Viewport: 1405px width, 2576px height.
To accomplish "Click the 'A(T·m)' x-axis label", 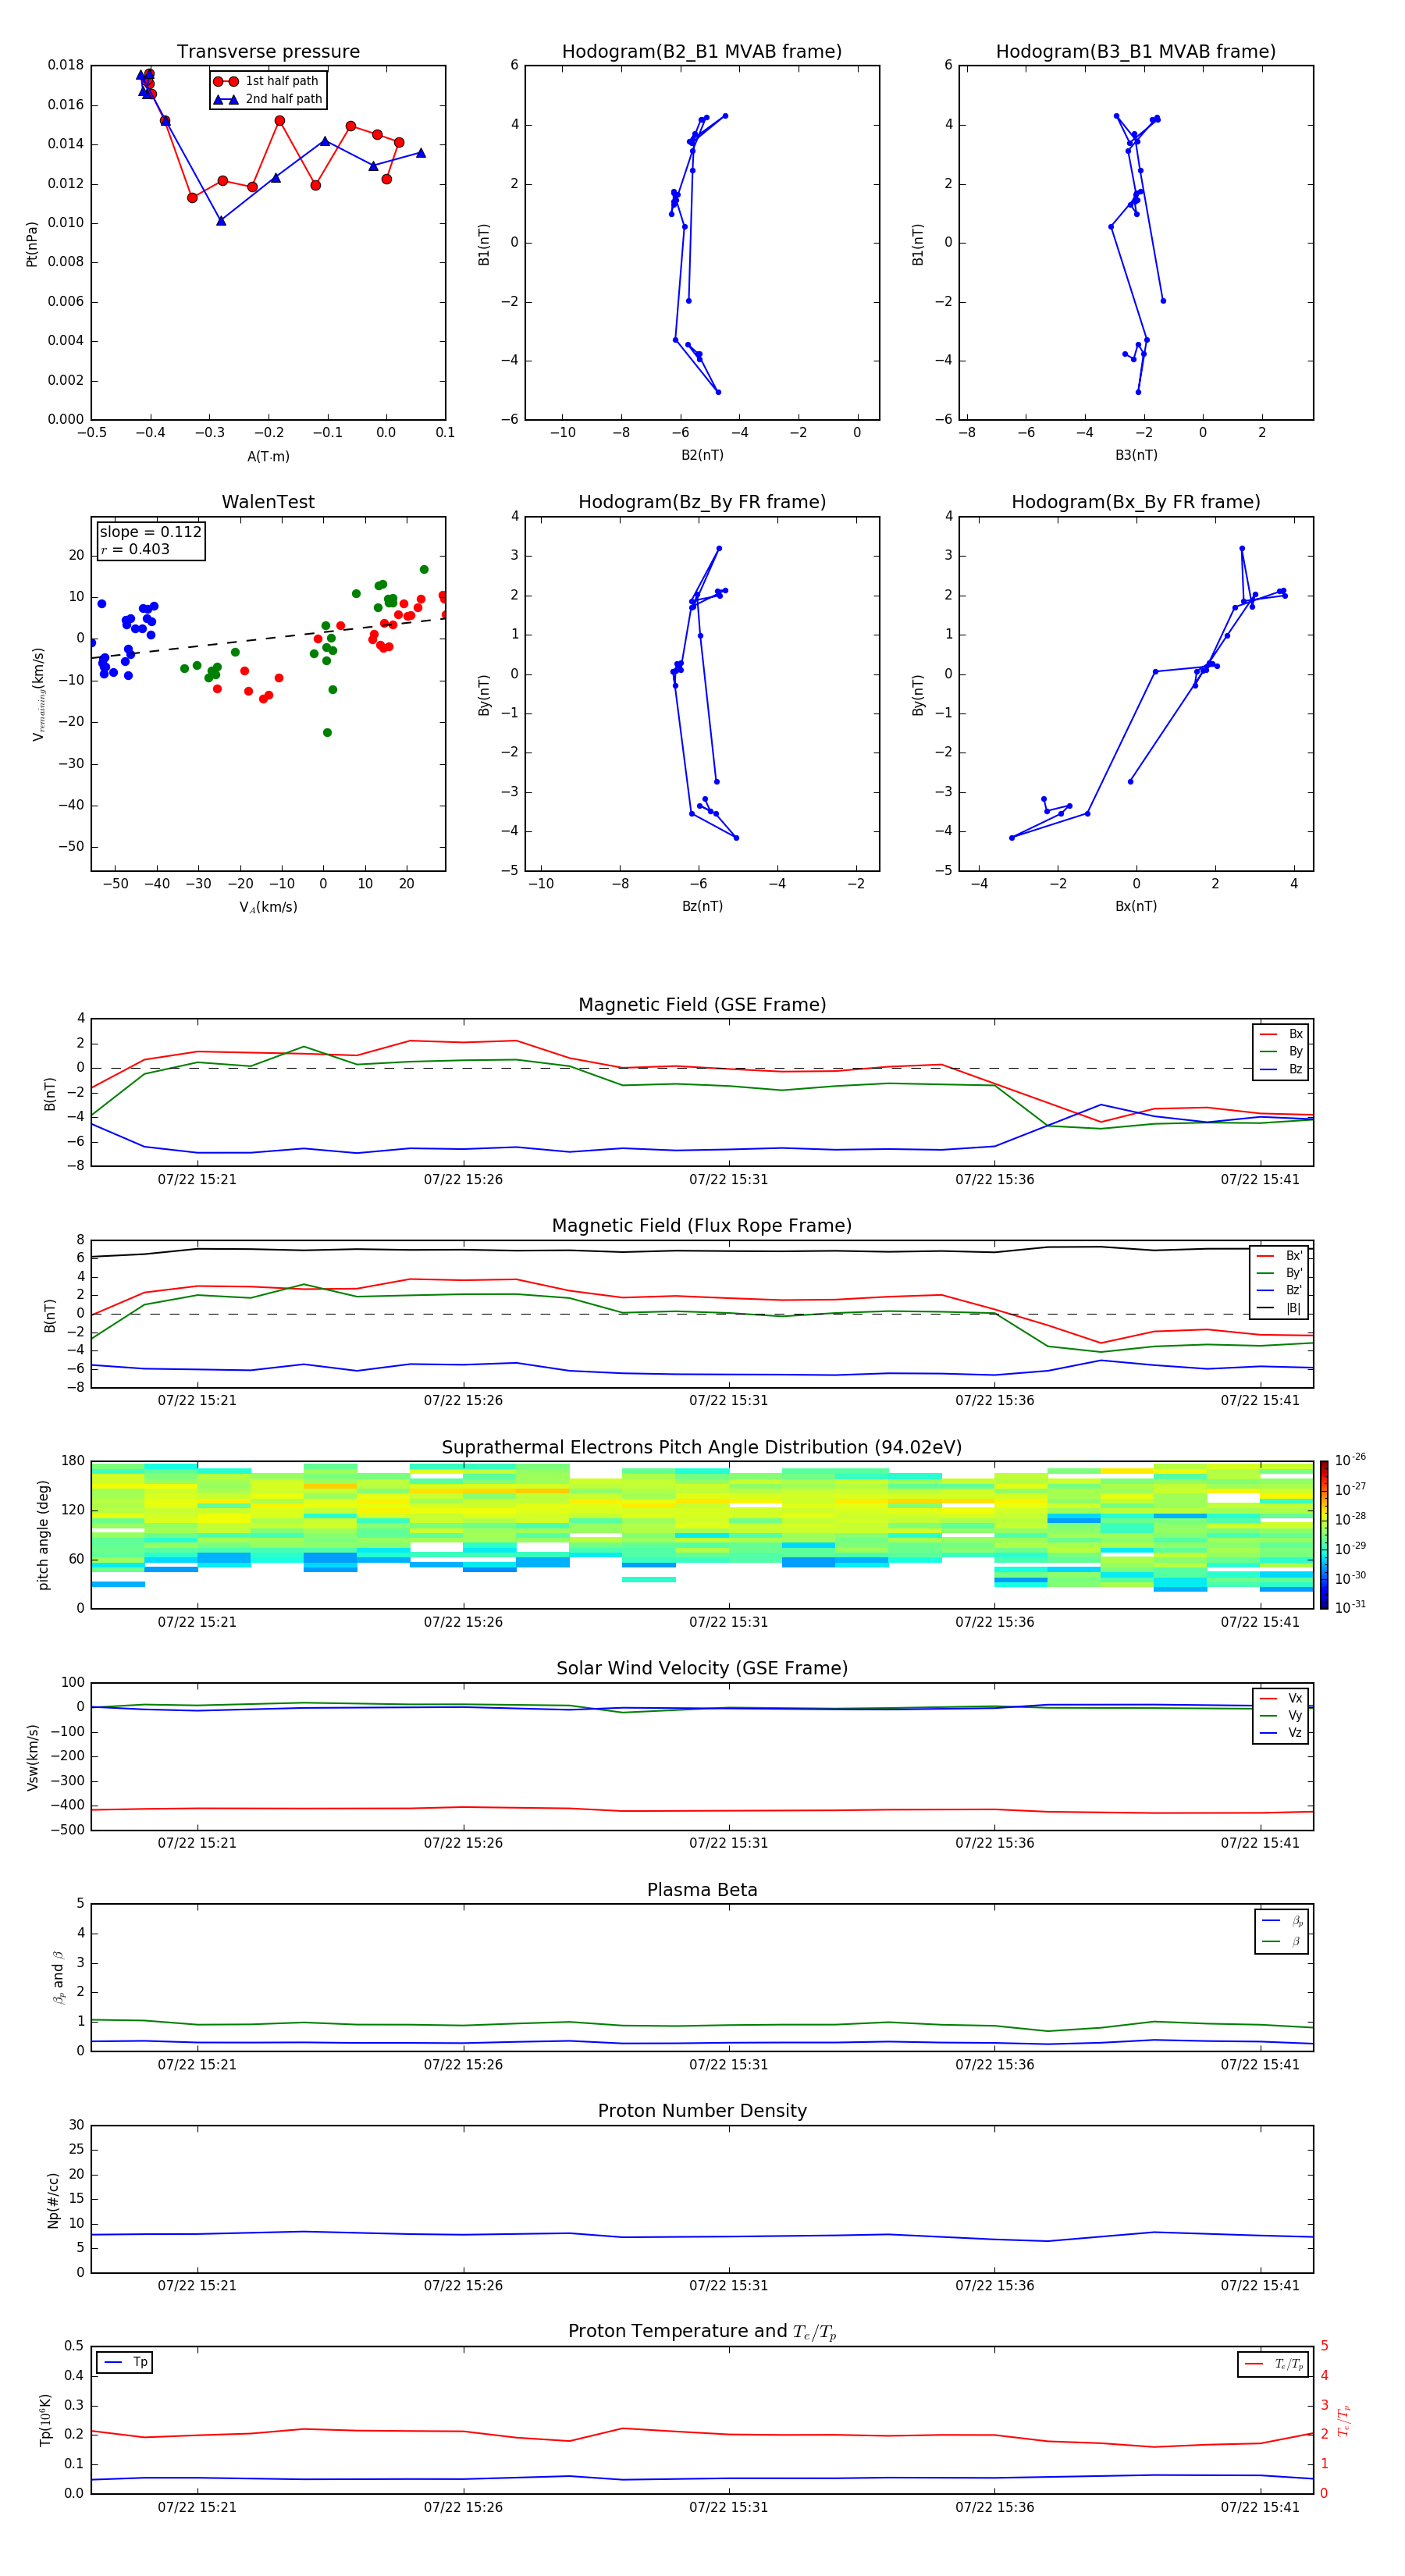I will [268, 457].
